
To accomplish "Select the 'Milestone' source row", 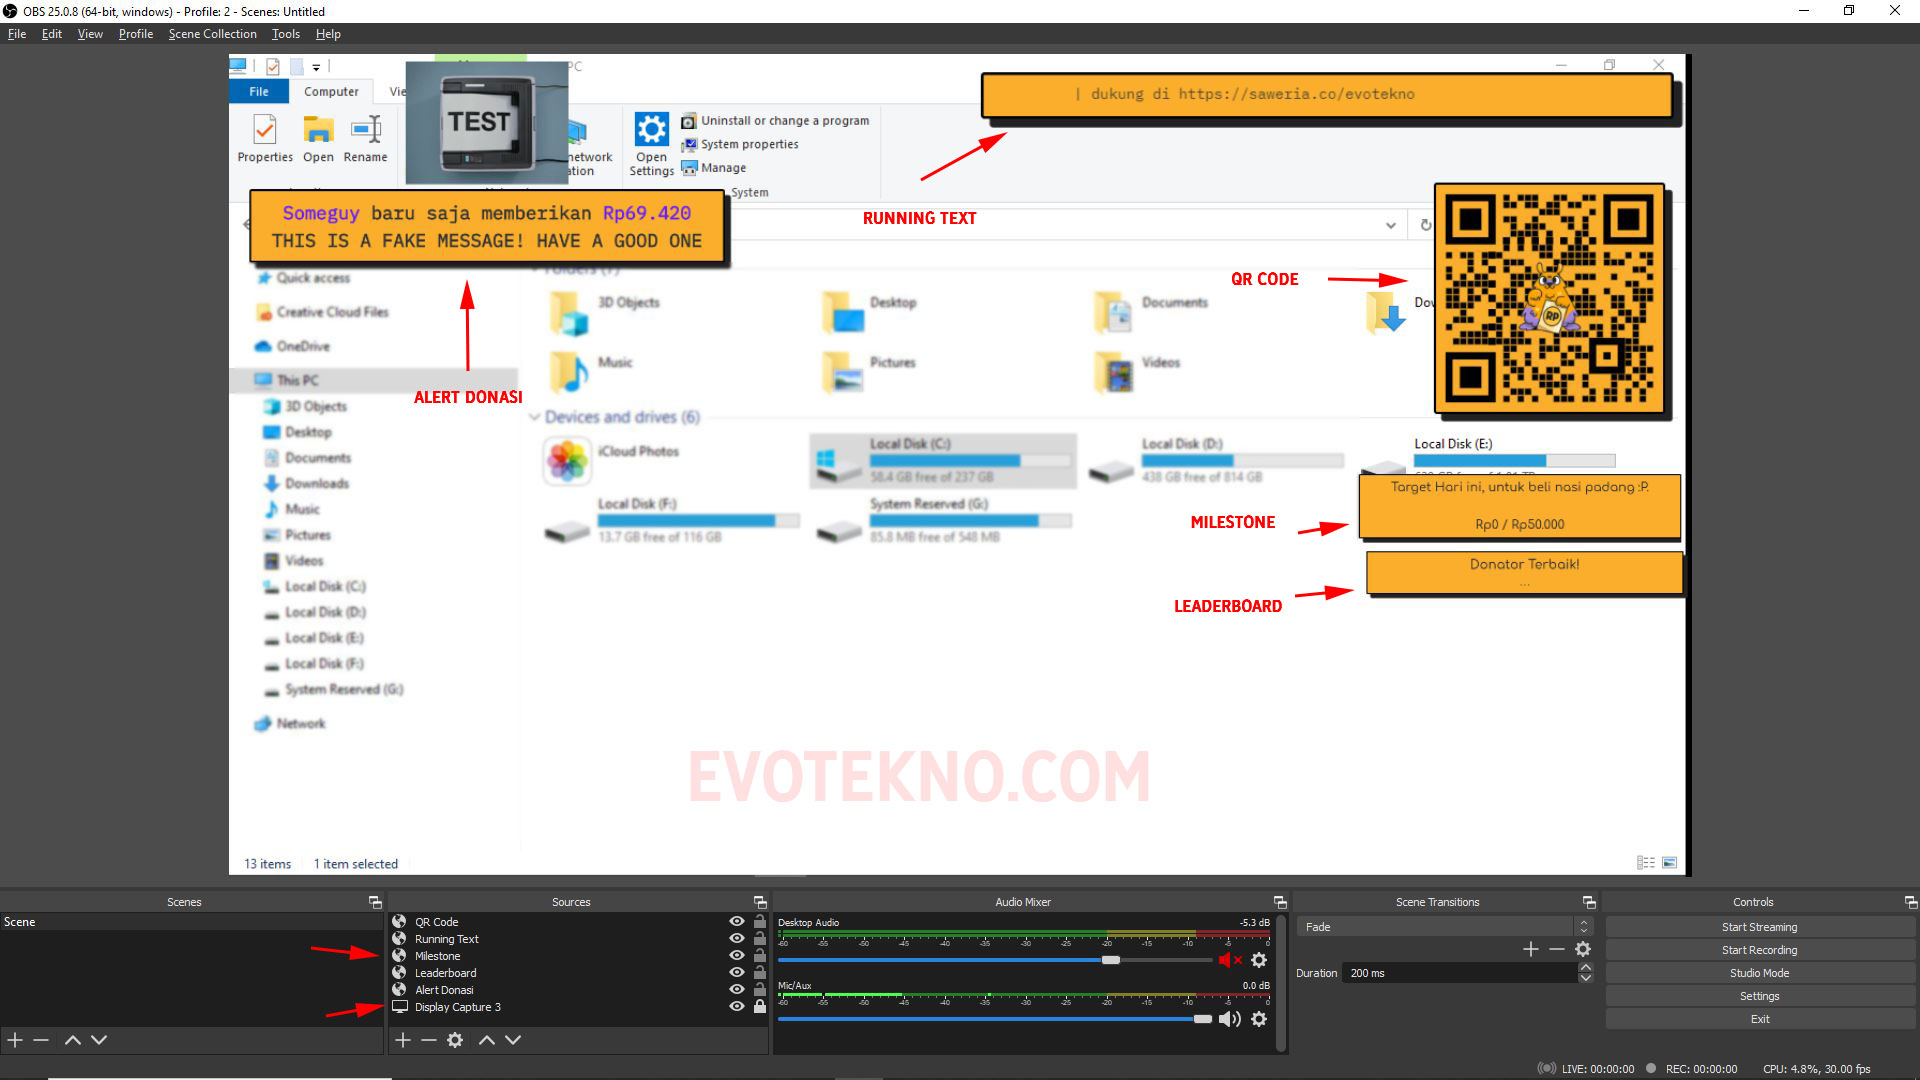I will (x=578, y=956).
